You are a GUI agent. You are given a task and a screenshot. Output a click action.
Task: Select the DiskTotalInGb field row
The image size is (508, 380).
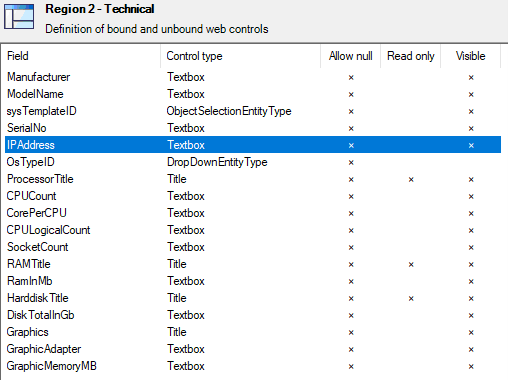[x=253, y=315]
